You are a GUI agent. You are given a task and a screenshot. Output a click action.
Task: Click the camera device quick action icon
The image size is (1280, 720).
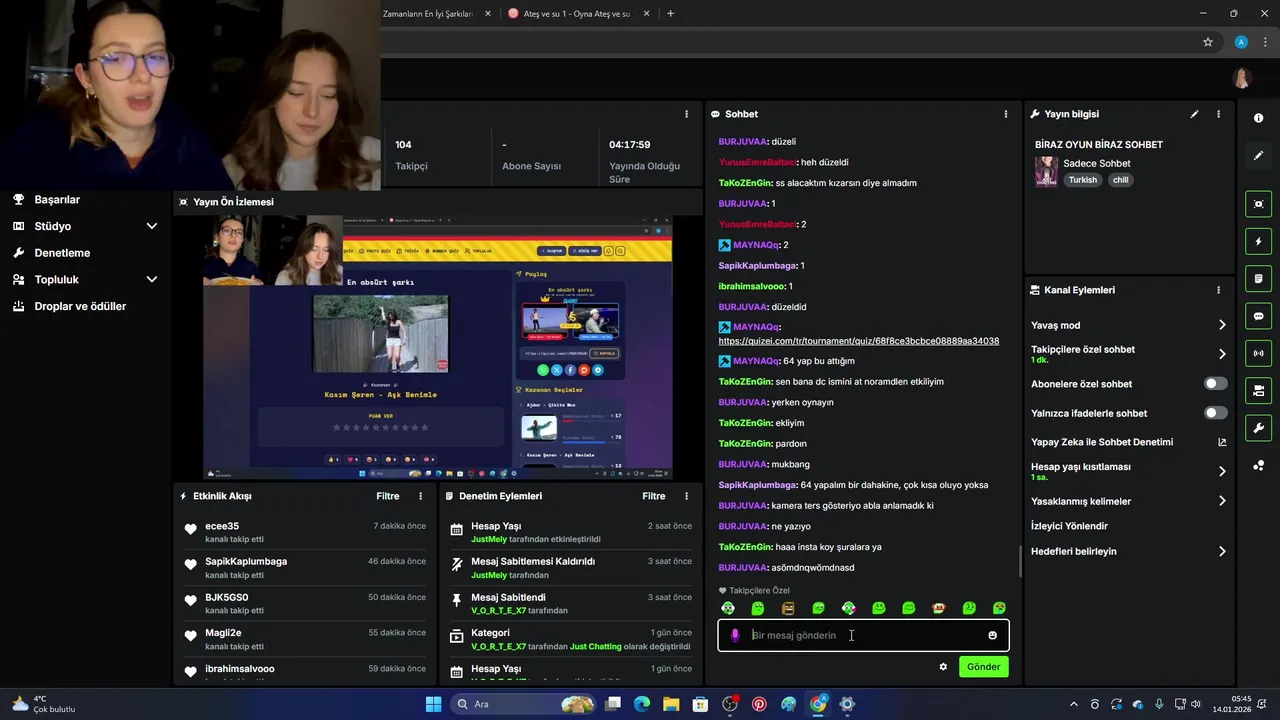pyautogui.click(x=1258, y=390)
